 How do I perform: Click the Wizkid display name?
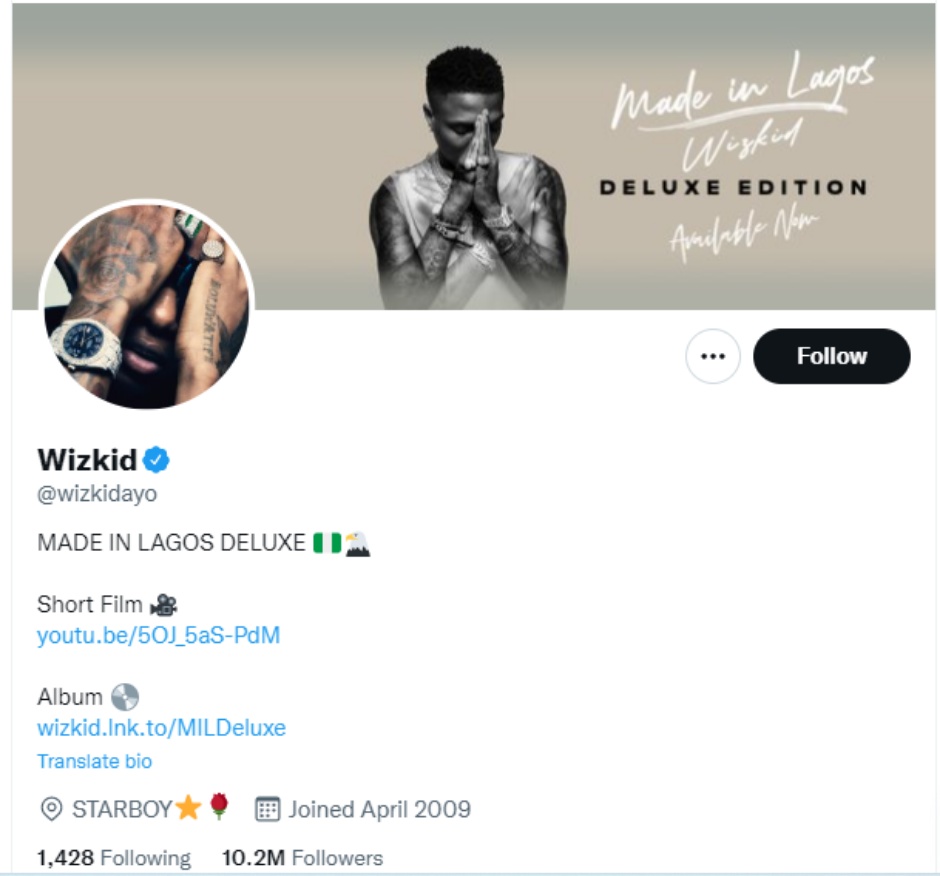tap(87, 460)
